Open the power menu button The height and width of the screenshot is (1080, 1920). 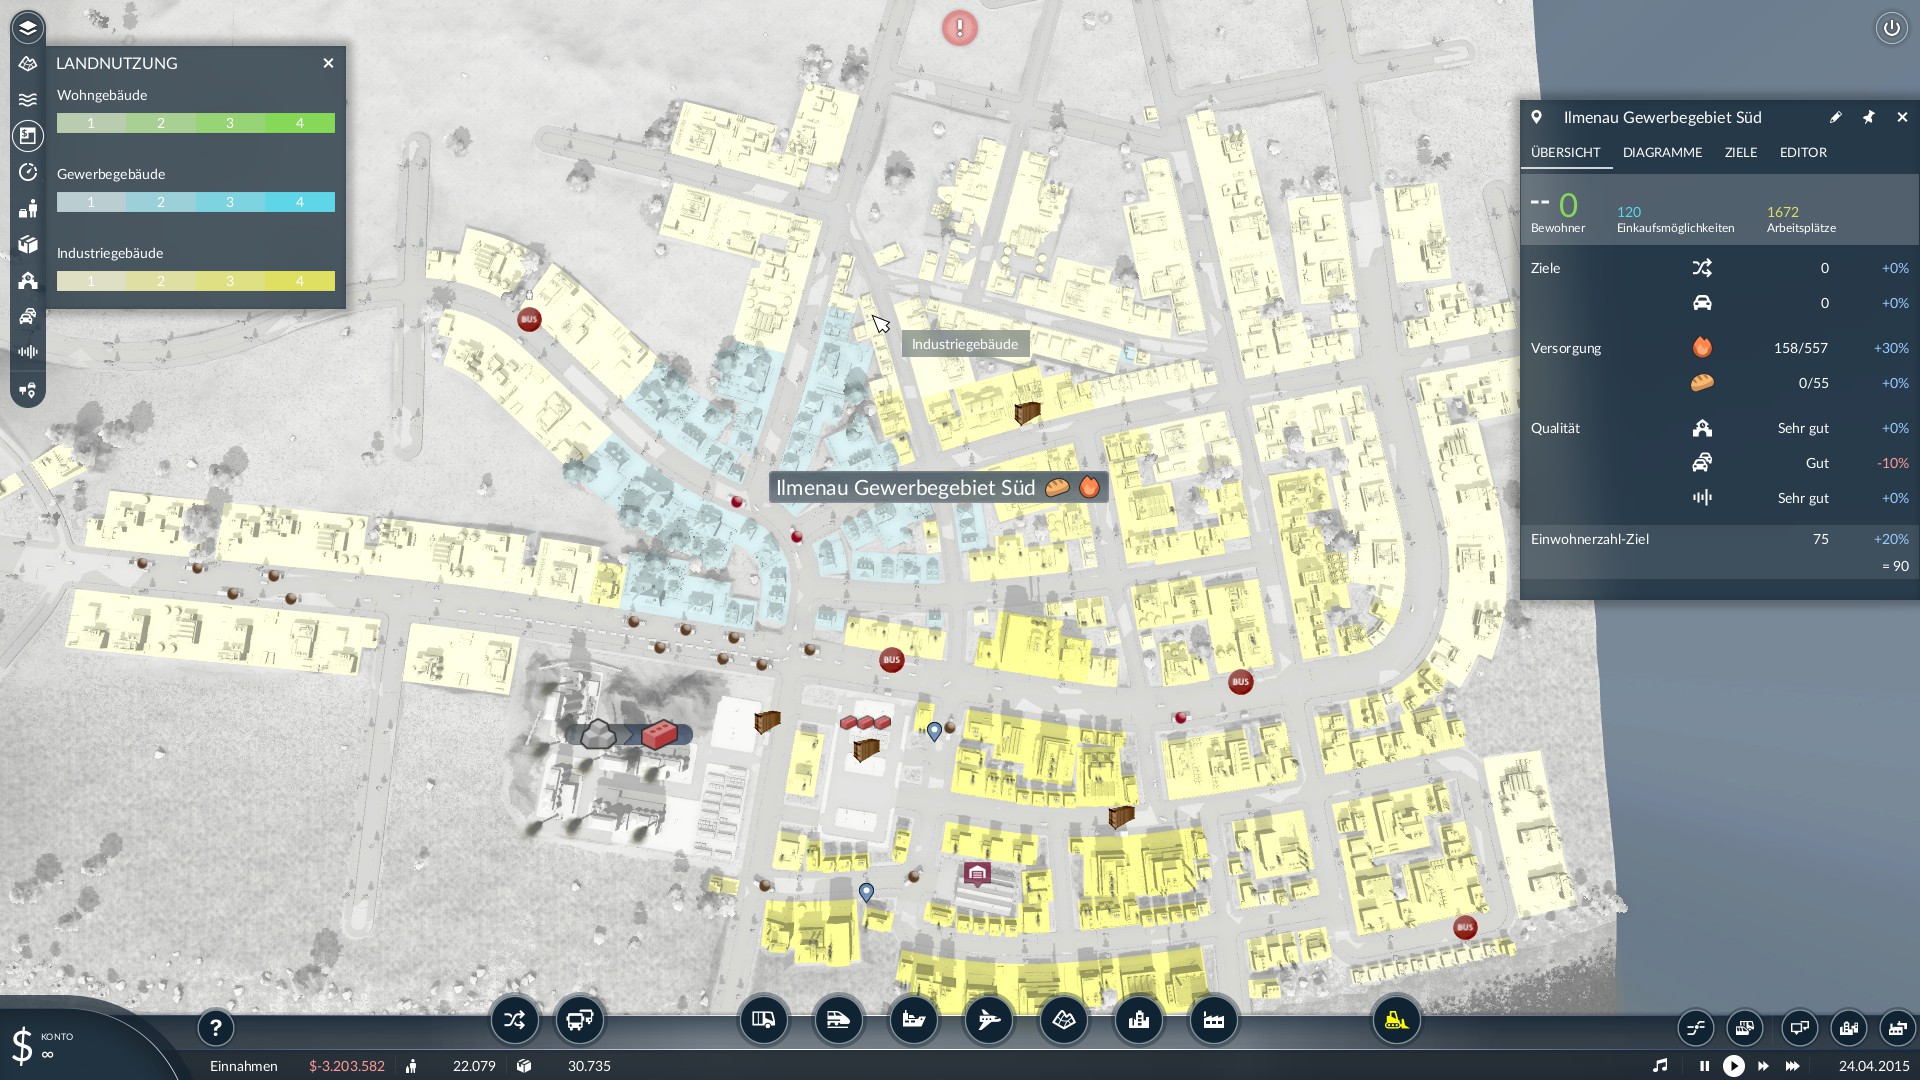tap(1891, 28)
